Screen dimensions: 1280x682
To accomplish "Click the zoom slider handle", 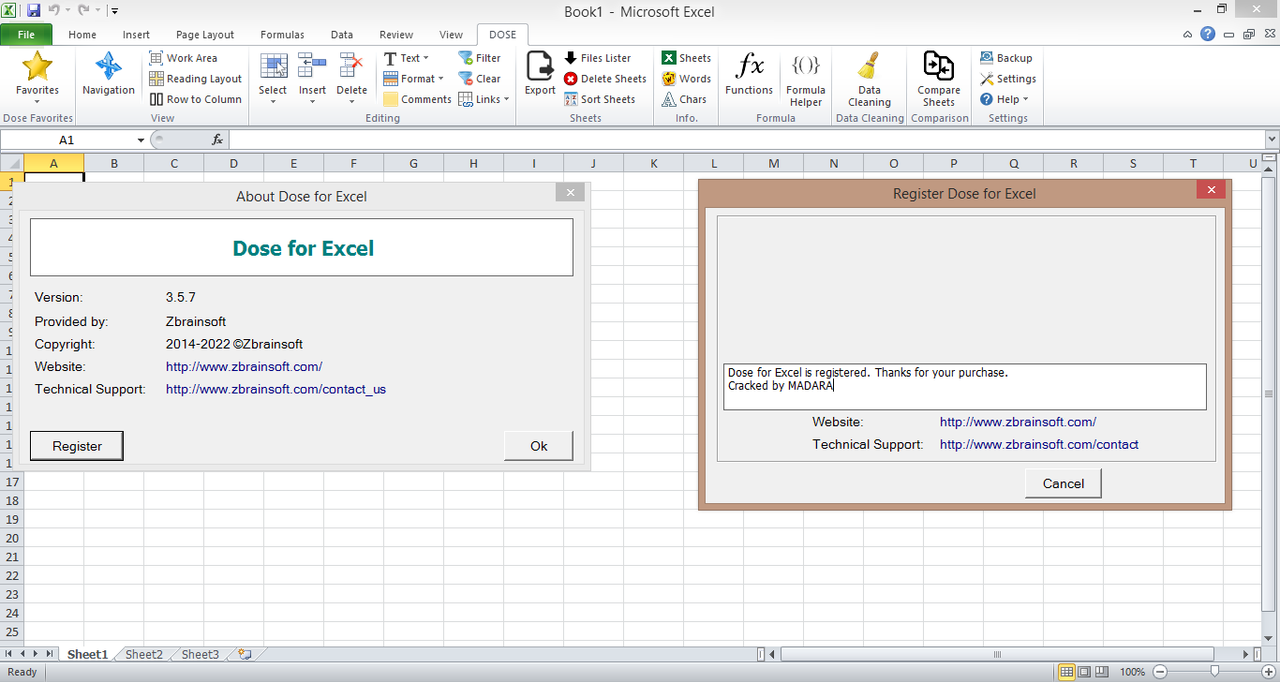I will click(x=1214, y=672).
